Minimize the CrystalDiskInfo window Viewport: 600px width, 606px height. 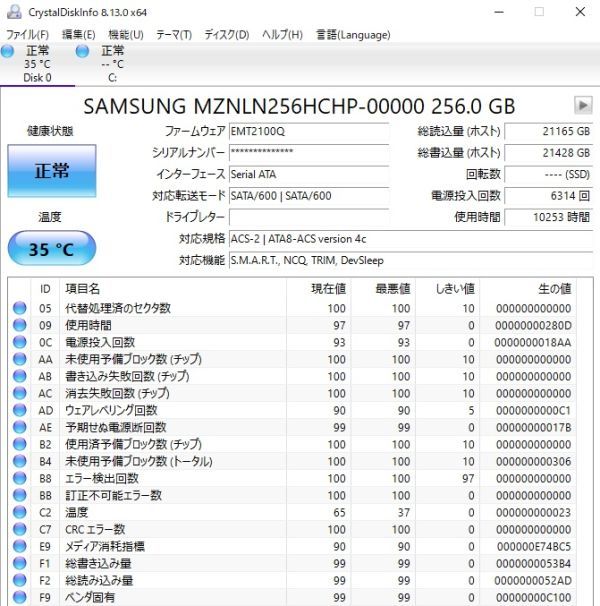coord(499,12)
